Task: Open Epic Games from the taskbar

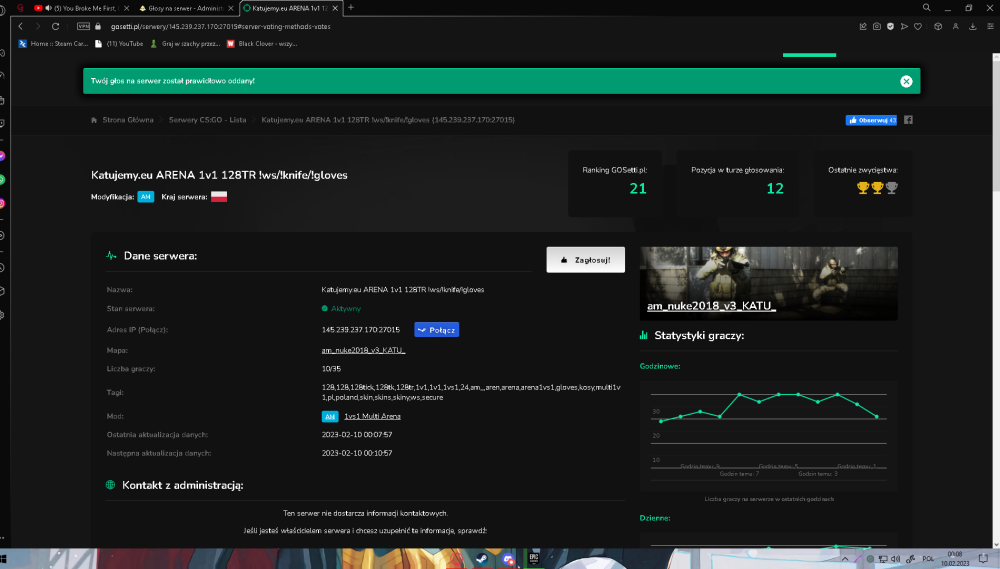Action: [x=534, y=559]
